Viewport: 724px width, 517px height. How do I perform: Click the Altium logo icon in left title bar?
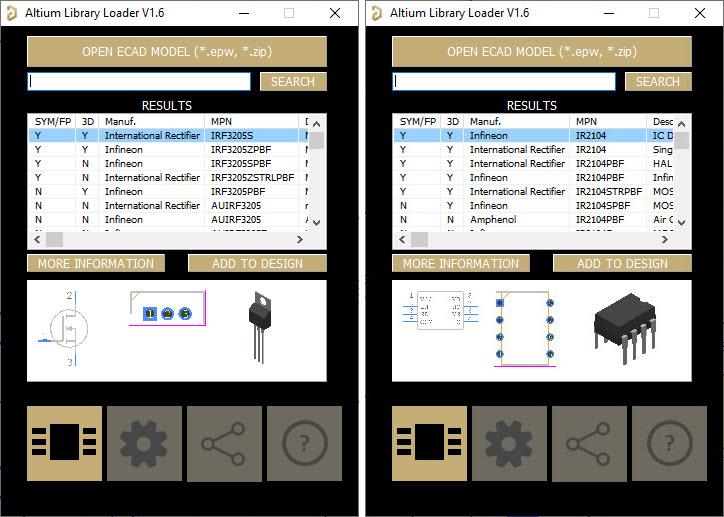pos(12,13)
